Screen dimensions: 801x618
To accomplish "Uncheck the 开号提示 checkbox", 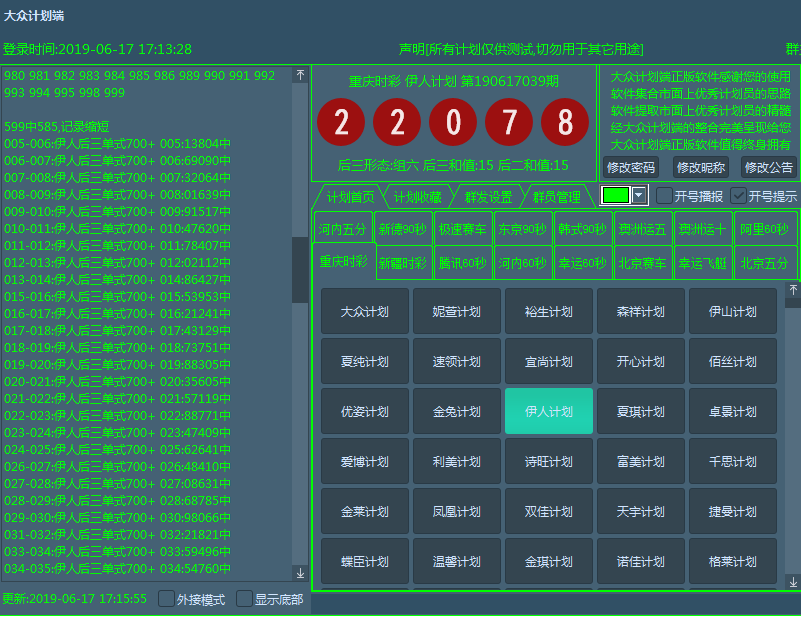I will pyautogui.click(x=739, y=196).
